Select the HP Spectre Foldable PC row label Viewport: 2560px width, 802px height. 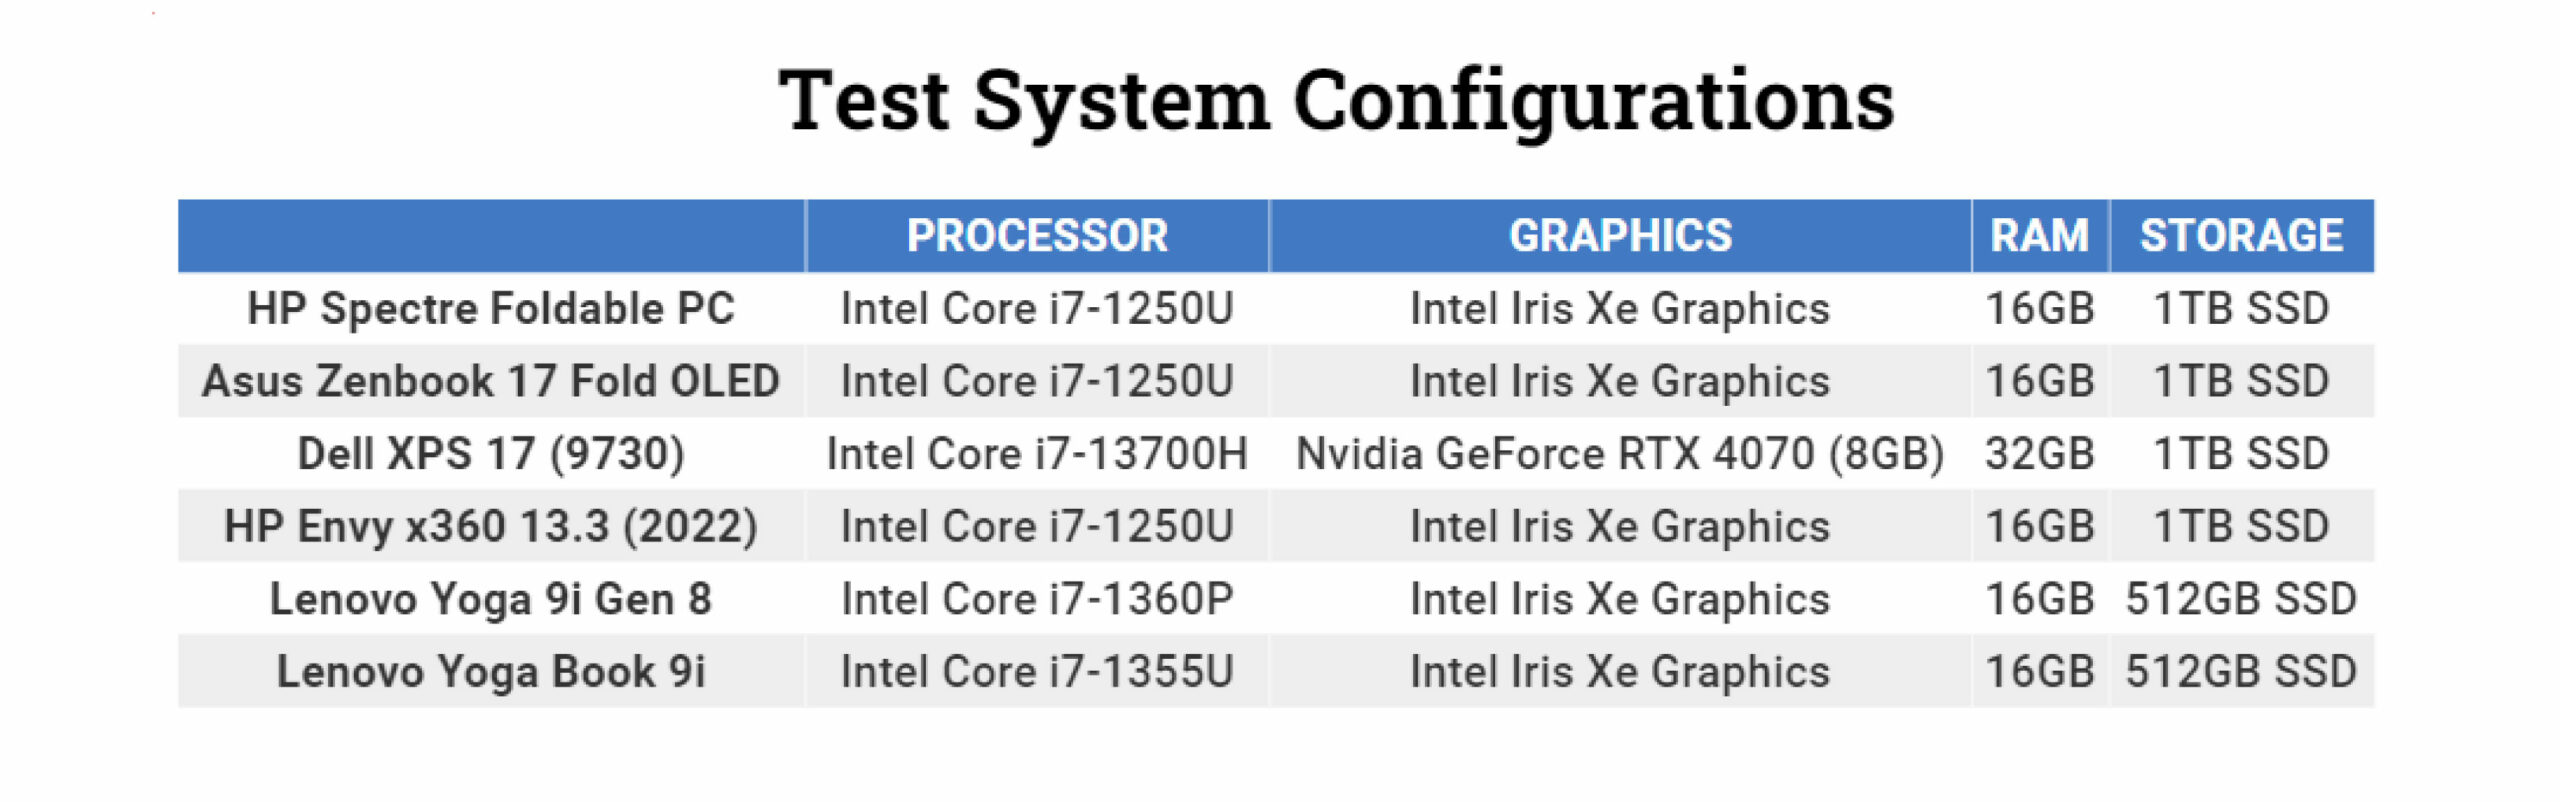[x=491, y=309]
